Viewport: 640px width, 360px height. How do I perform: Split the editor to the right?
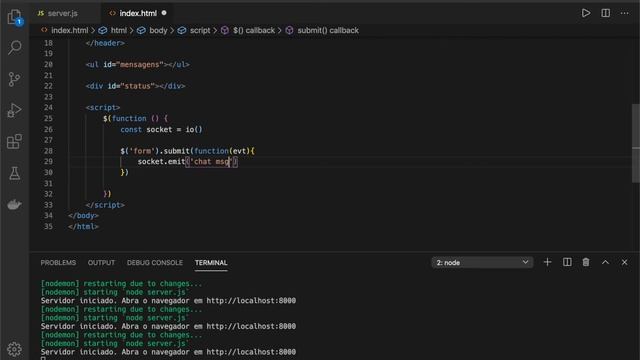pos(606,13)
